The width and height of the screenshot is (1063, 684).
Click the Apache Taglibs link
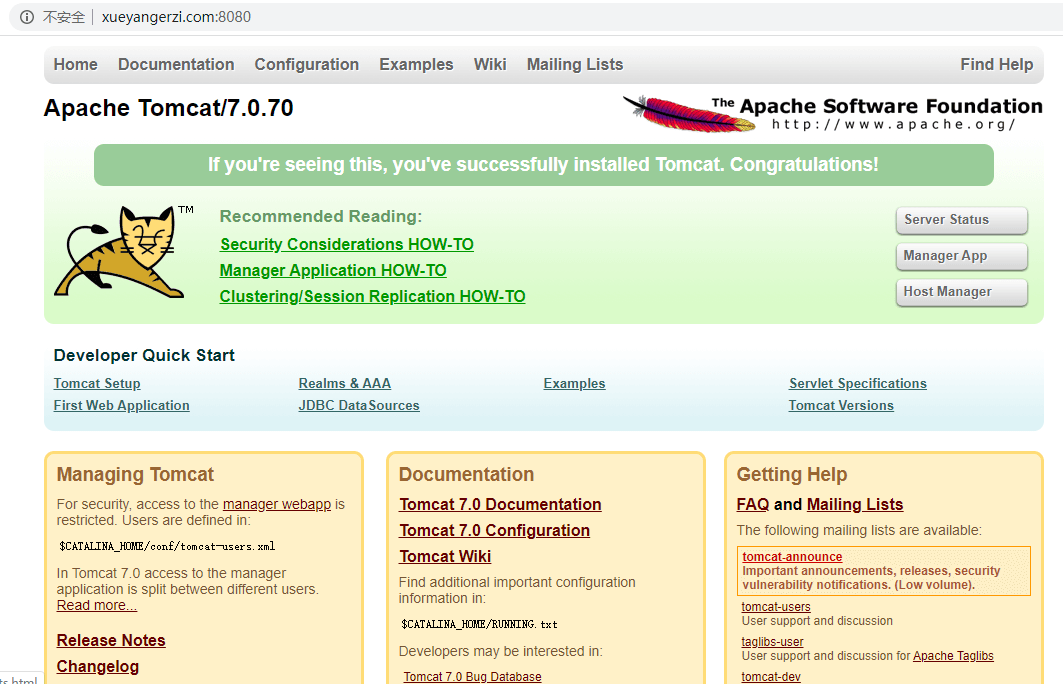click(953, 656)
